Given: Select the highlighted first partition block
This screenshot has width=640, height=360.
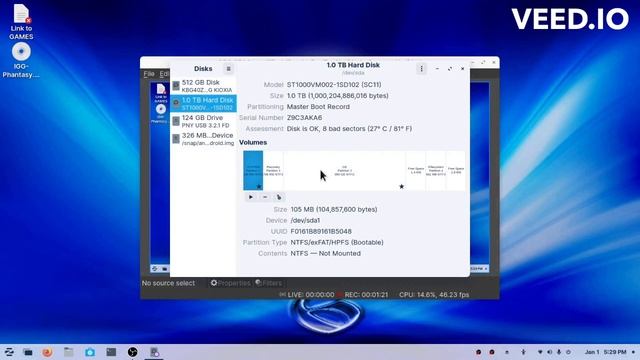Looking at the screenshot, I should (253, 171).
